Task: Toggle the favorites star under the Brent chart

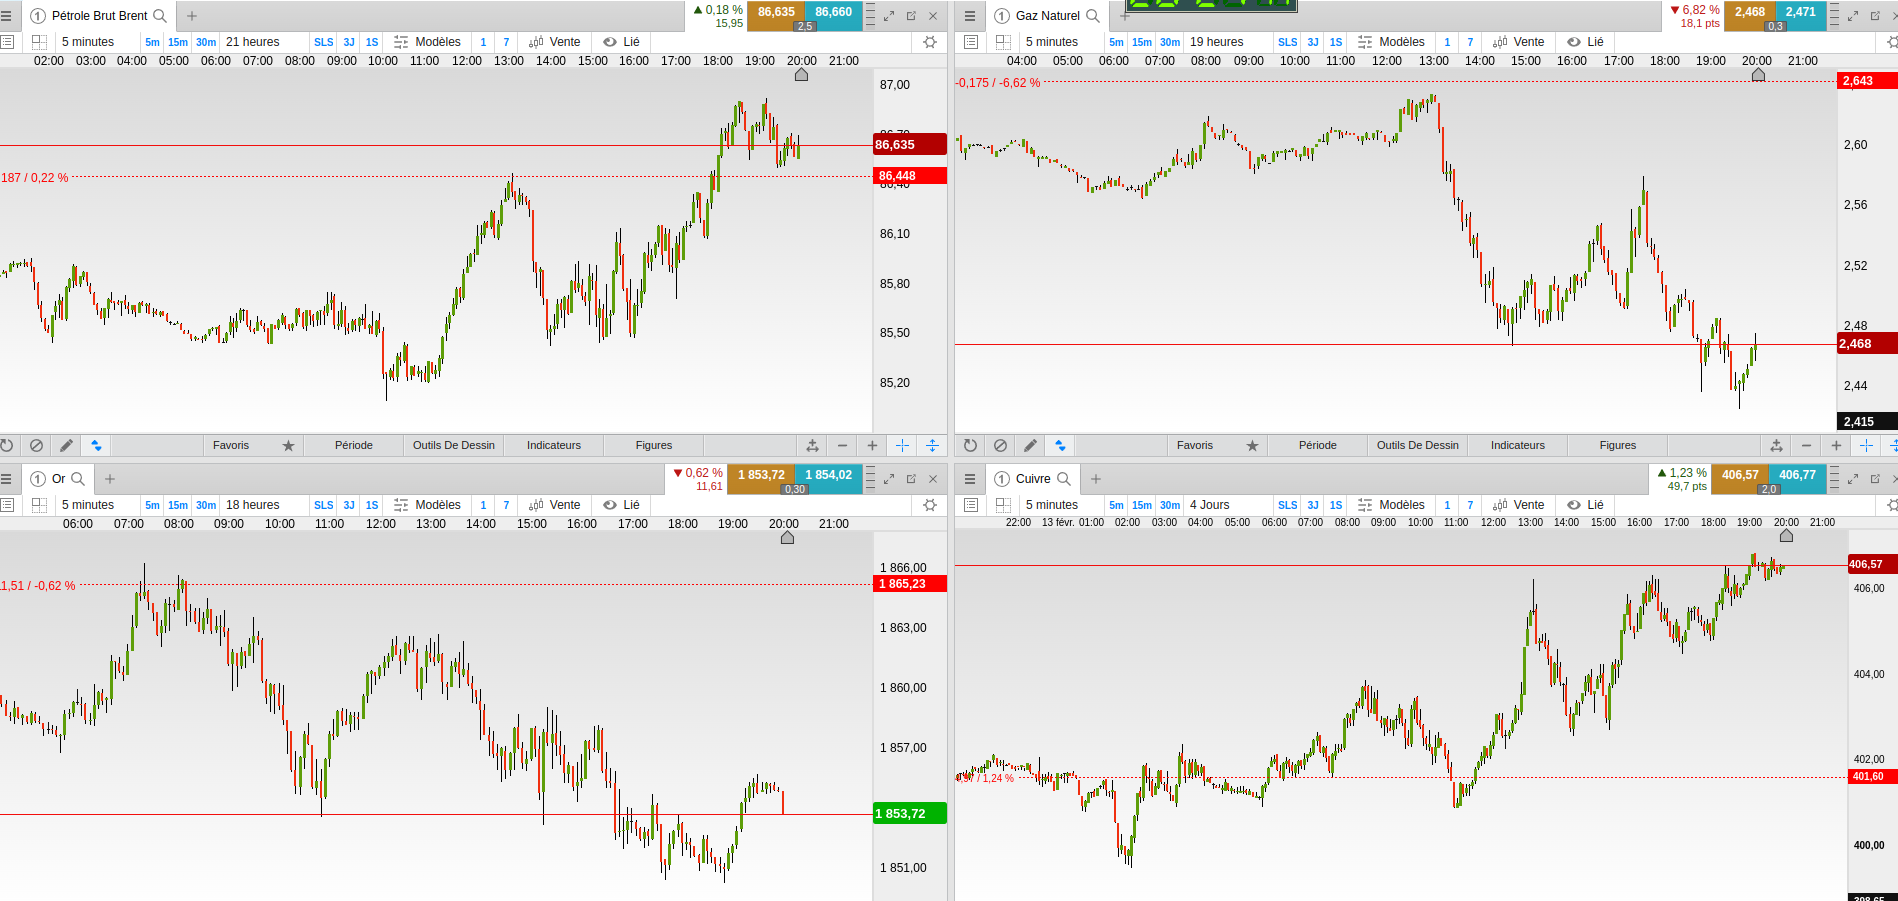Action: (x=288, y=446)
